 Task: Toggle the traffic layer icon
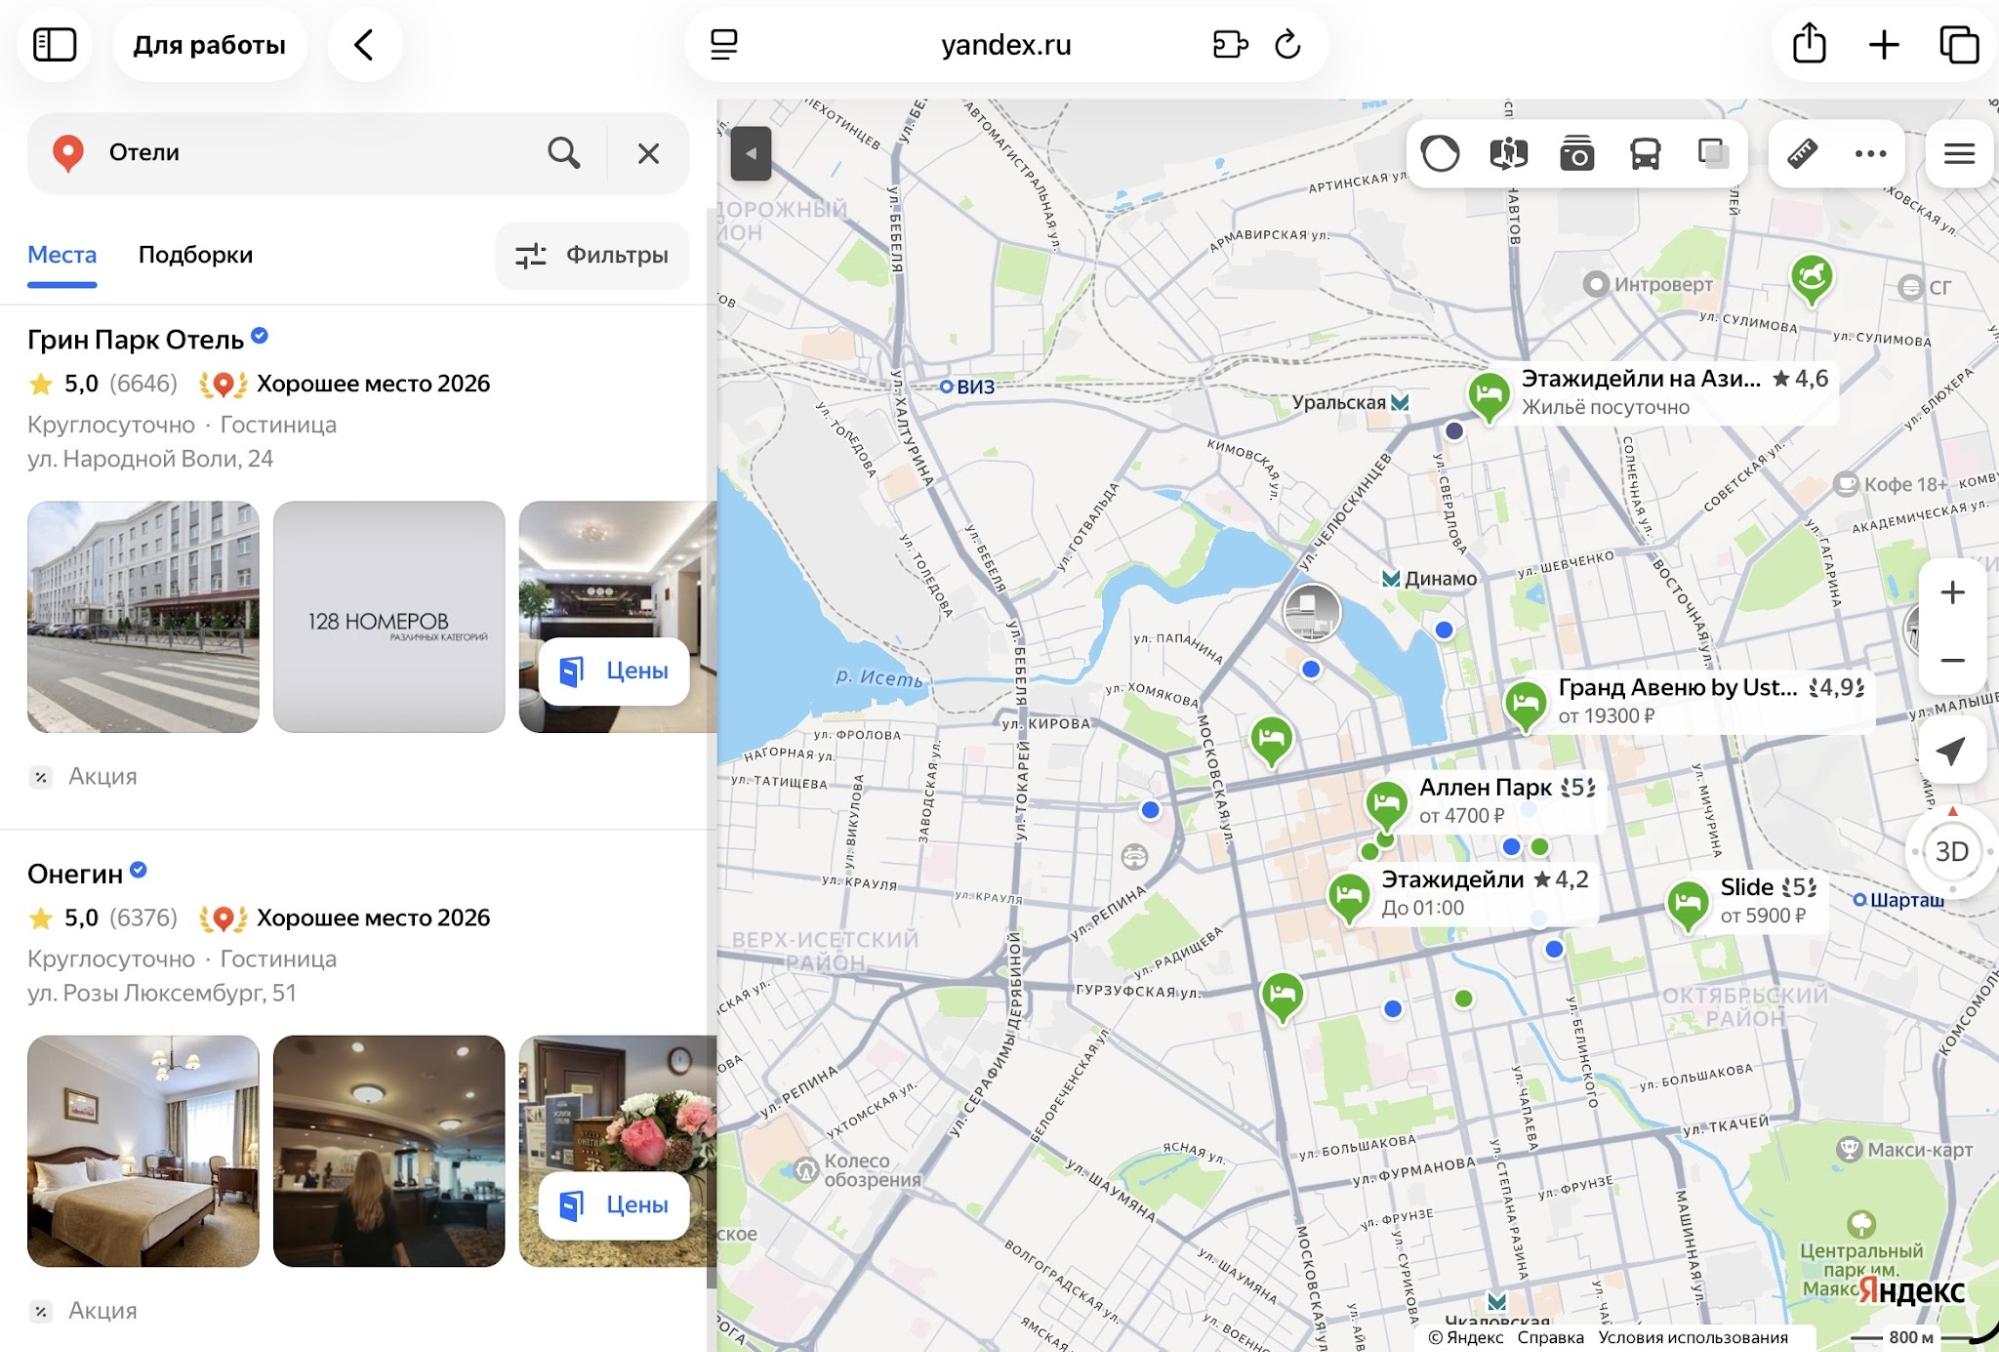(x=1440, y=154)
